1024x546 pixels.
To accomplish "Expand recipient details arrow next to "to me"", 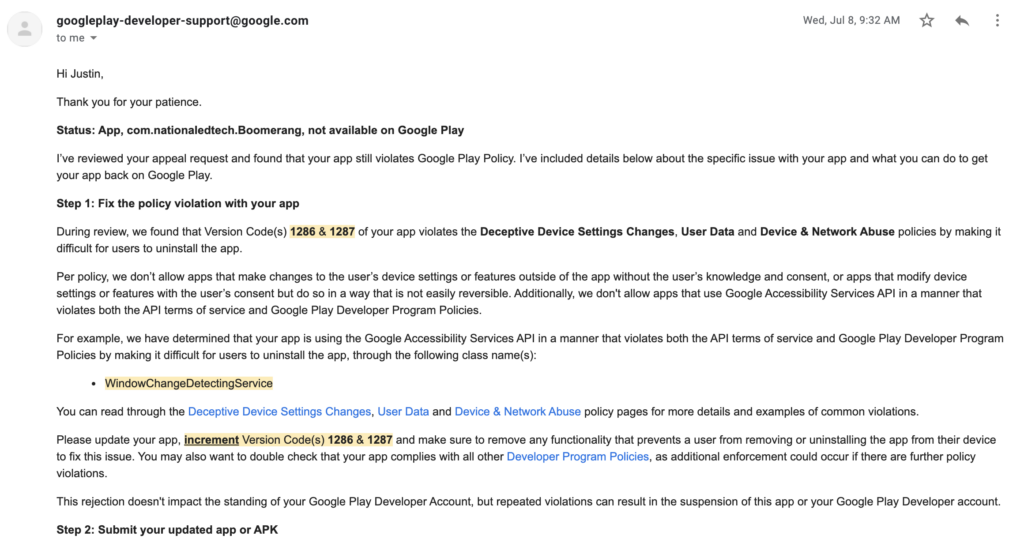I will (94, 39).
